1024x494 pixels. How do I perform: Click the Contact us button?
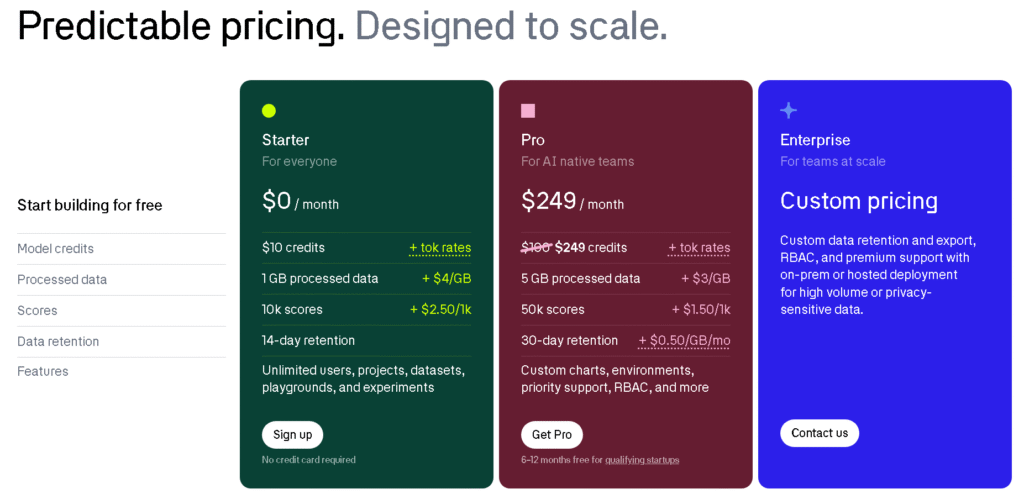[x=820, y=433]
